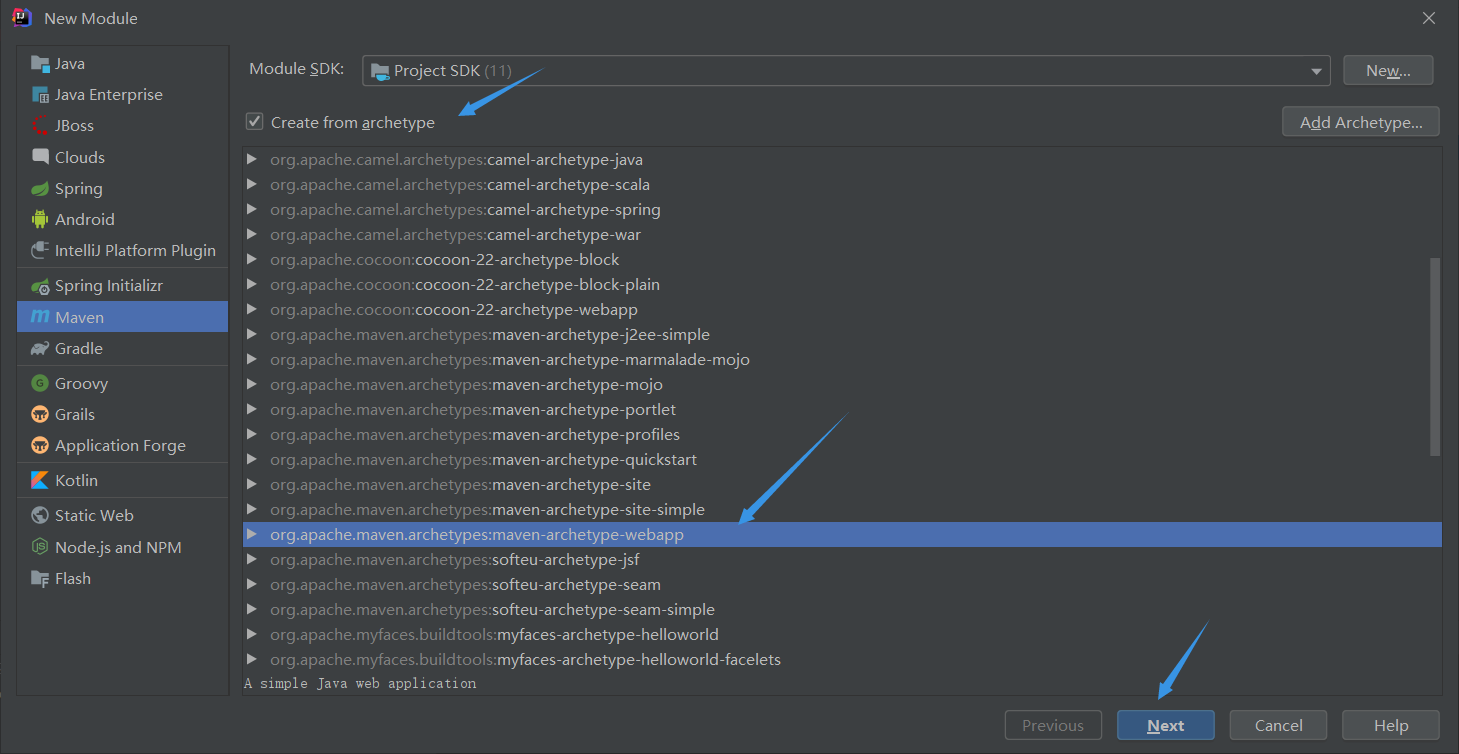Open the Module SDK dropdown
The width and height of the screenshot is (1459, 754).
[x=846, y=71]
